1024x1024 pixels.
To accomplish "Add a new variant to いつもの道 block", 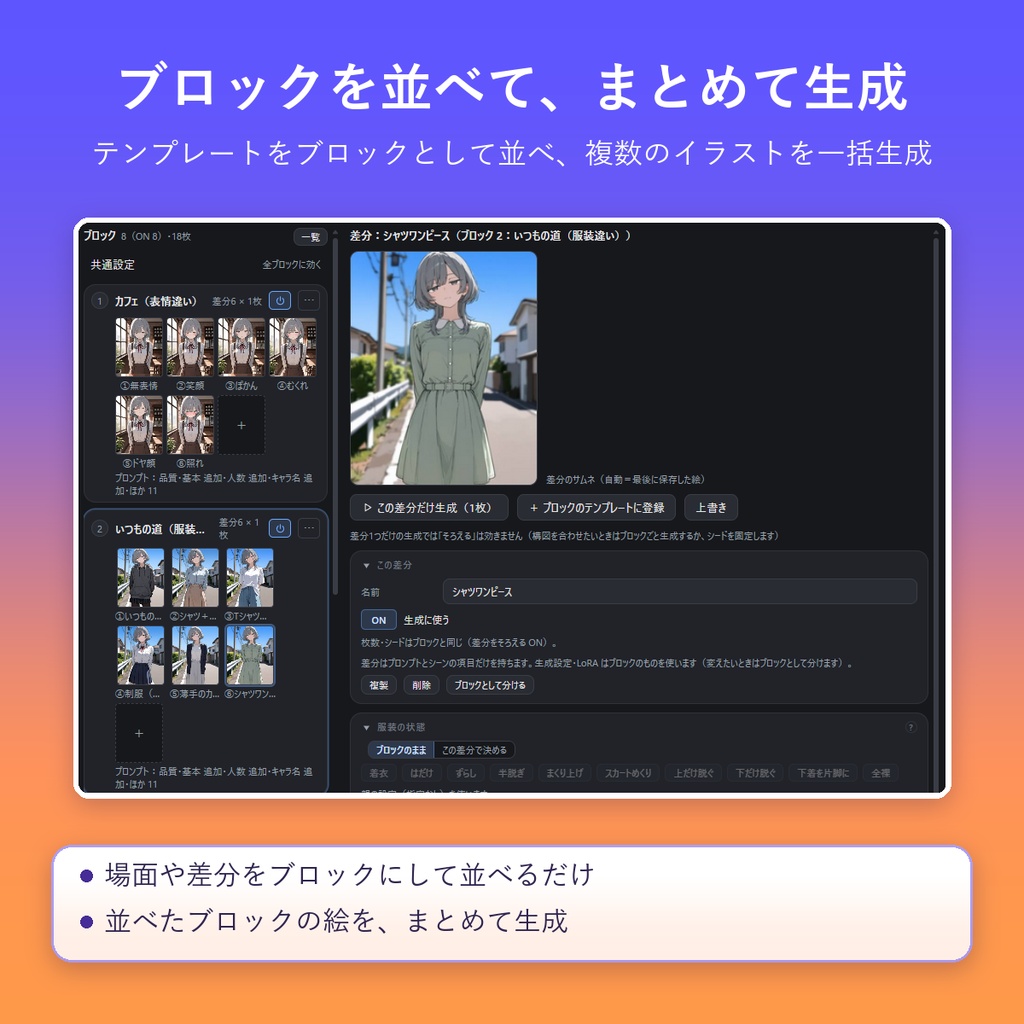I will 138,733.
